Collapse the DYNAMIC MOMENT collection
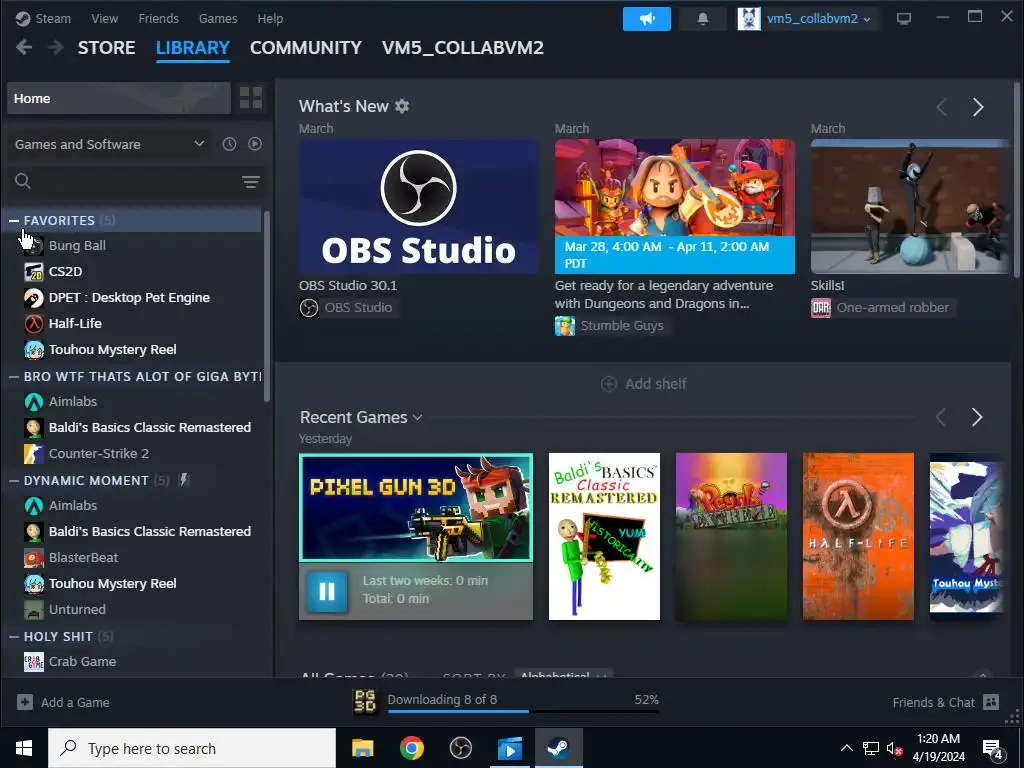Viewport: 1024px width, 768px height. [14, 481]
